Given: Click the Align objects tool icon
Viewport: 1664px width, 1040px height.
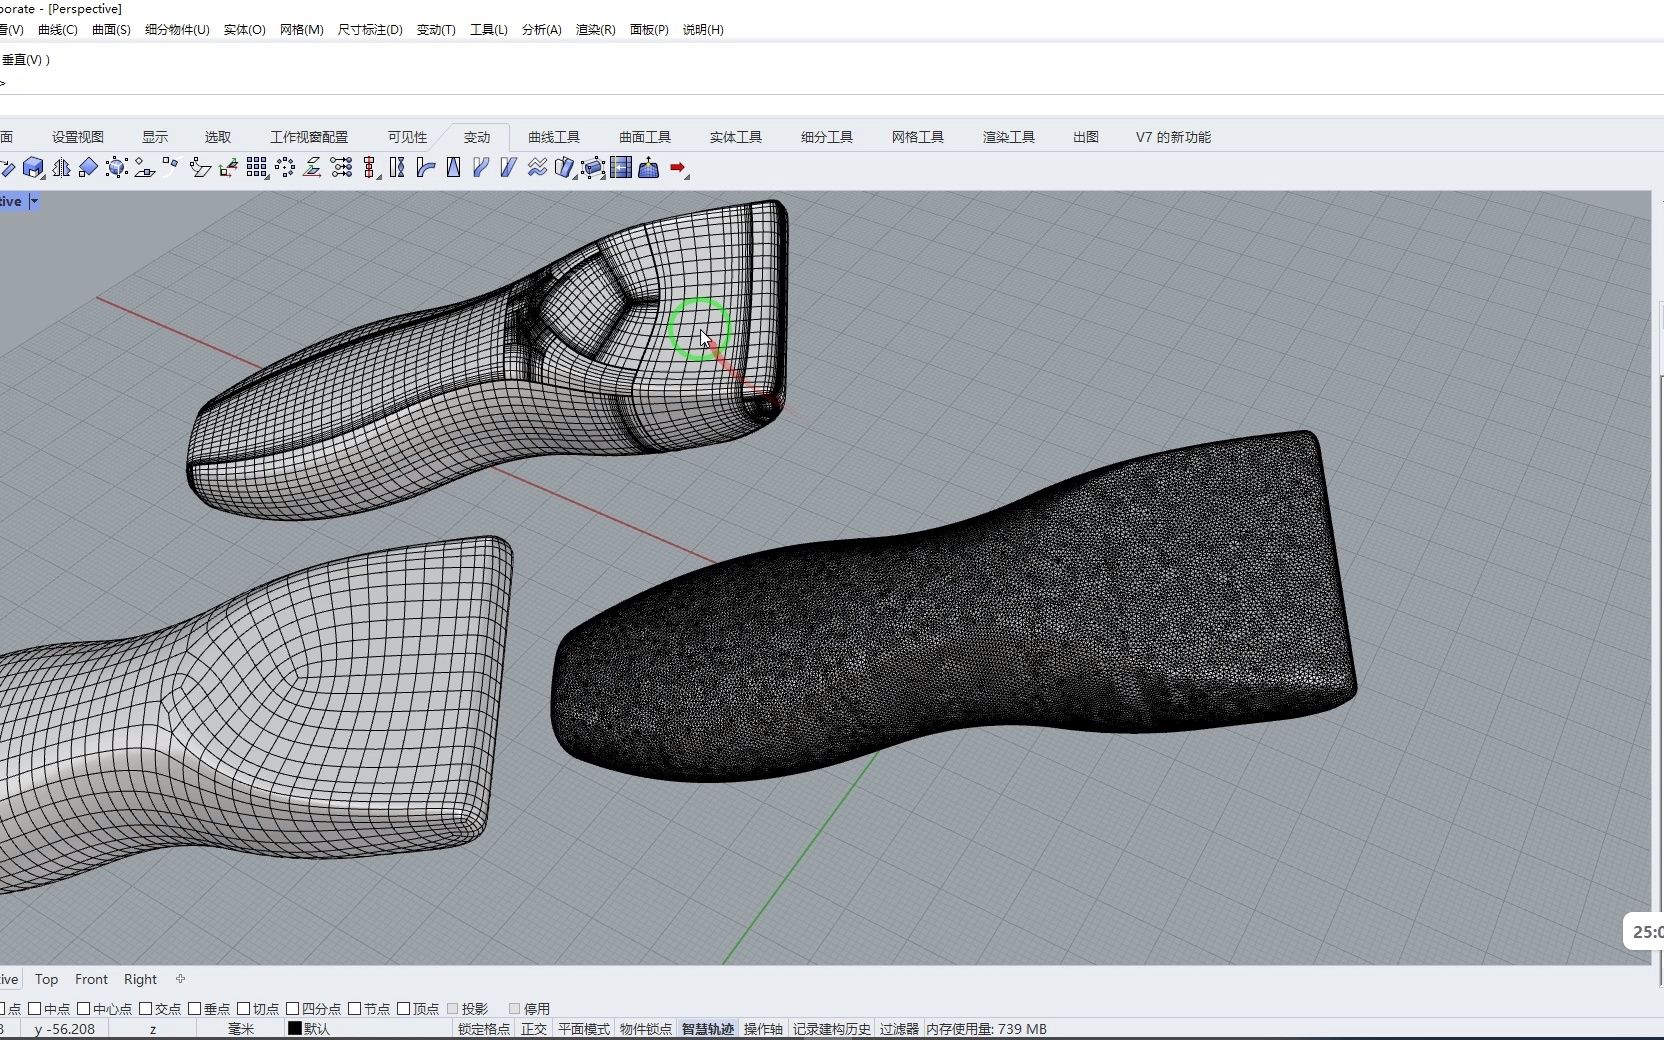Looking at the screenshot, I should pos(370,167).
